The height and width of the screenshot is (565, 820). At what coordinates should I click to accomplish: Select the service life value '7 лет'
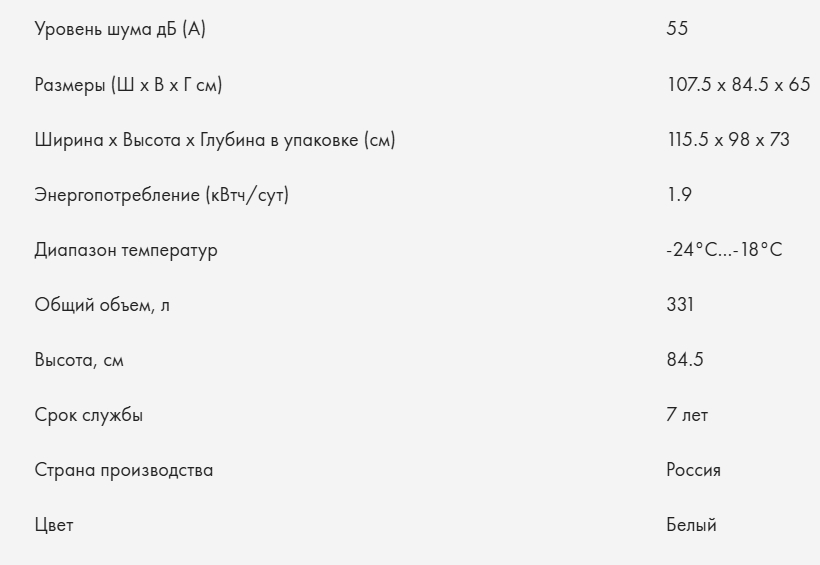click(x=687, y=415)
